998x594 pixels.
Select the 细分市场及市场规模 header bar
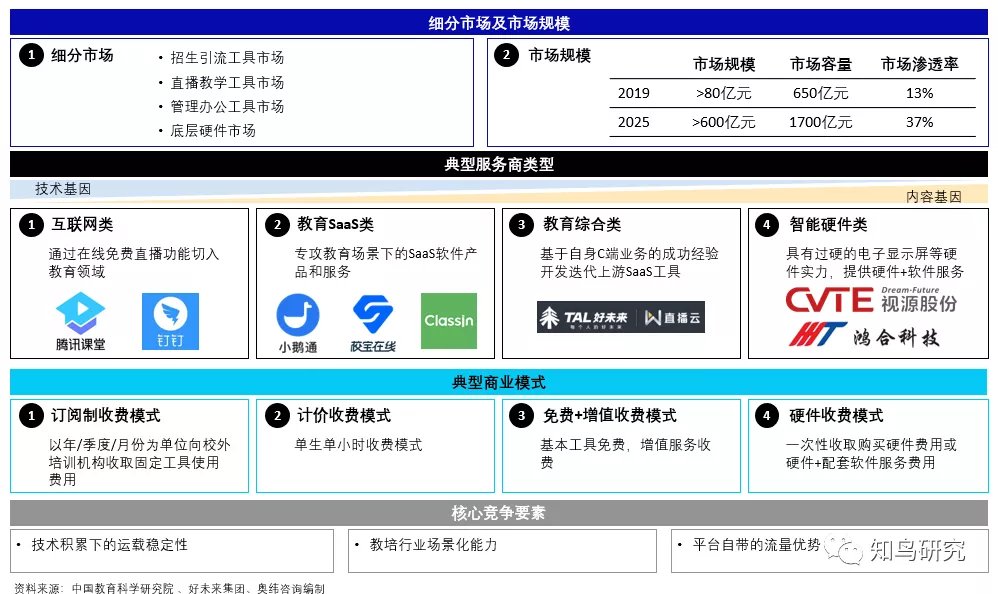pos(498,22)
